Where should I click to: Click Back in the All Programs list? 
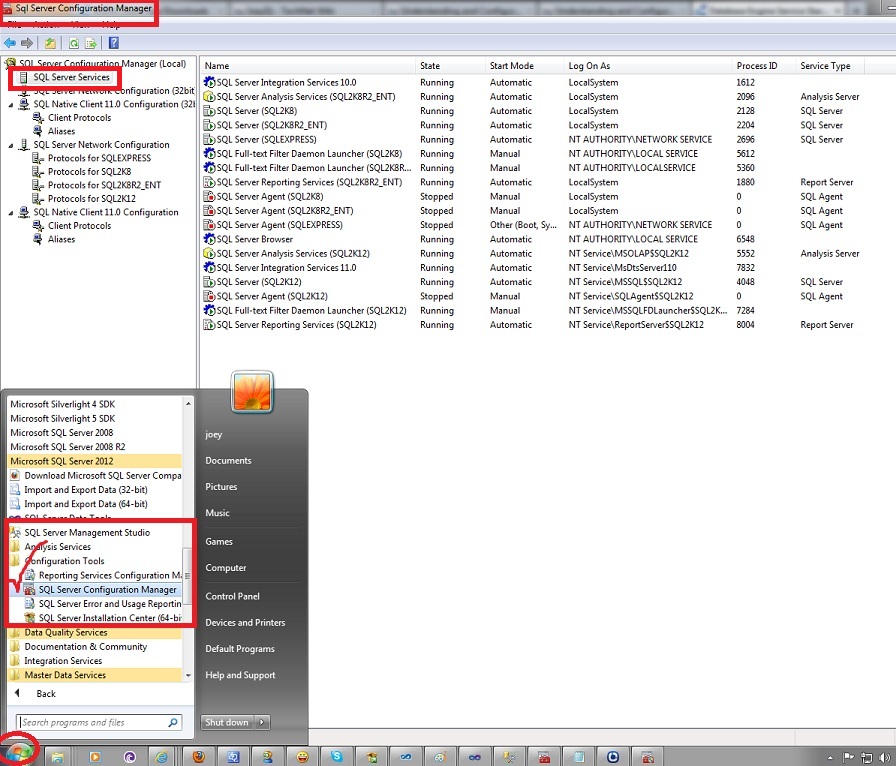[x=46, y=693]
